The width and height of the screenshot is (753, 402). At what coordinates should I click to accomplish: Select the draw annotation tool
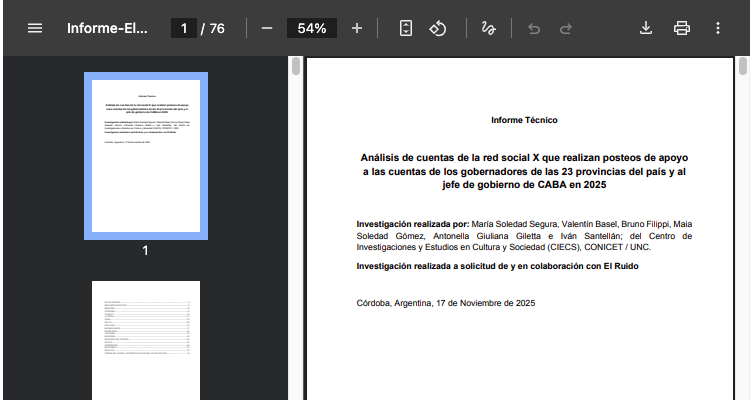pos(488,28)
